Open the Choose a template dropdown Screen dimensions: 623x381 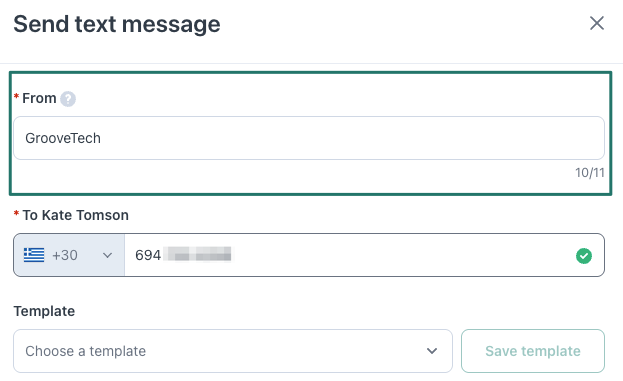click(232, 351)
